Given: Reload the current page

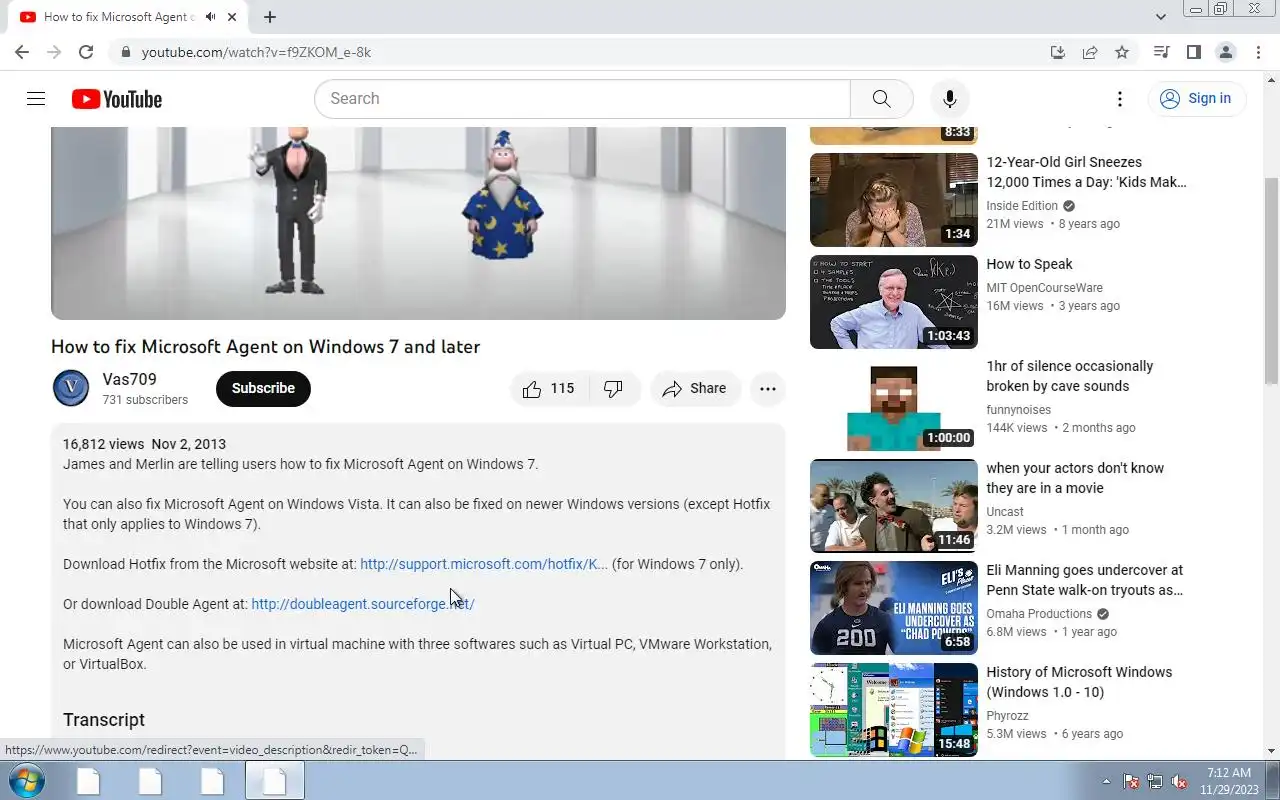Looking at the screenshot, I should pos(86,52).
